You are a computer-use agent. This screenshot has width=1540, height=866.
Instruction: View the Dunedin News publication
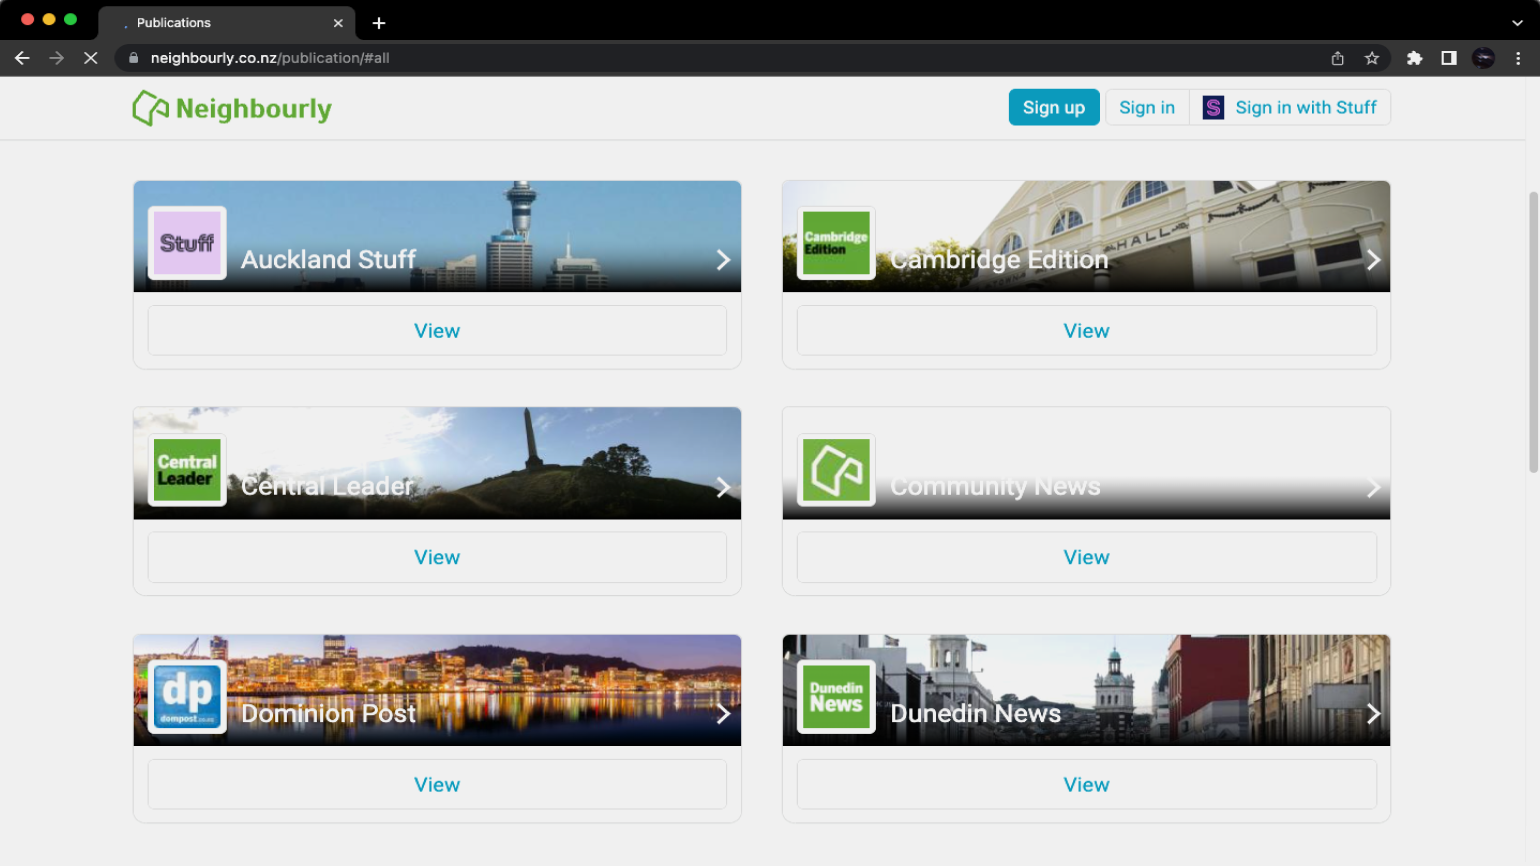point(1087,785)
